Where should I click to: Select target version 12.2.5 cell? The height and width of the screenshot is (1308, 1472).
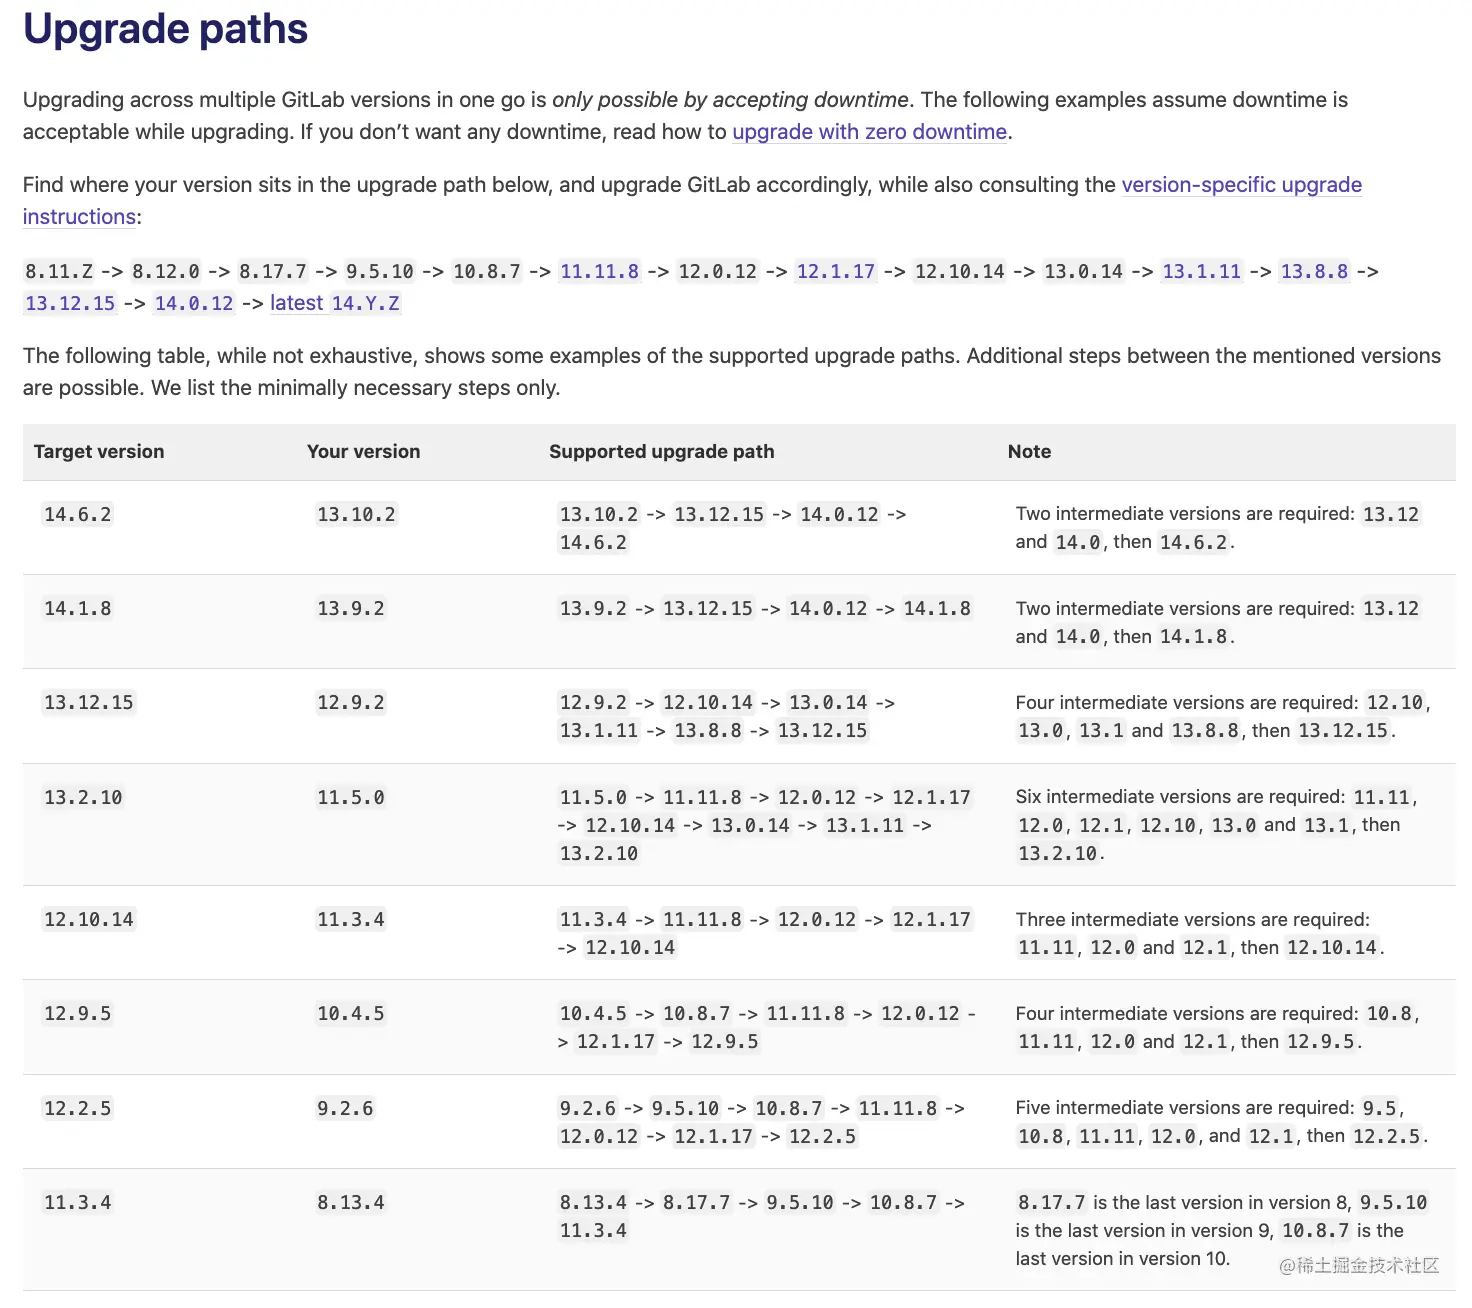click(x=78, y=1108)
